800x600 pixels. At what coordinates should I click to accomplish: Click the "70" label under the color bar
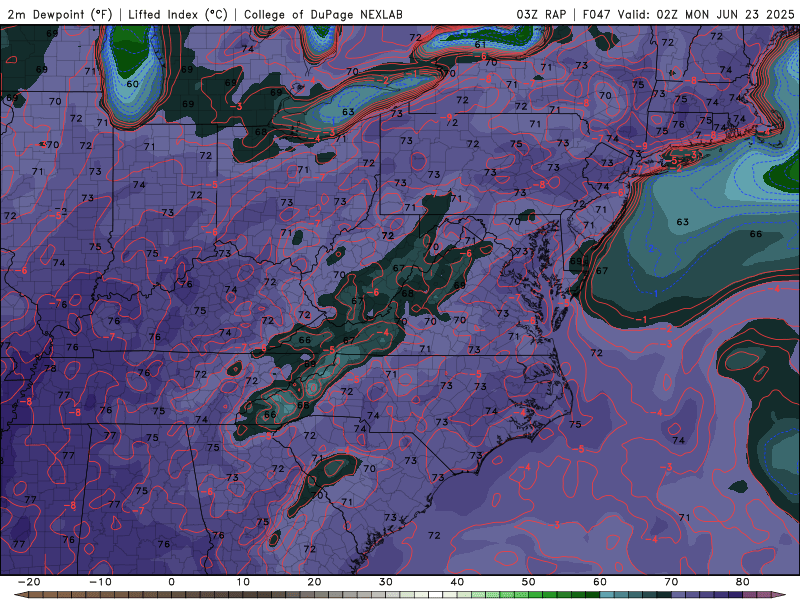(x=671, y=582)
